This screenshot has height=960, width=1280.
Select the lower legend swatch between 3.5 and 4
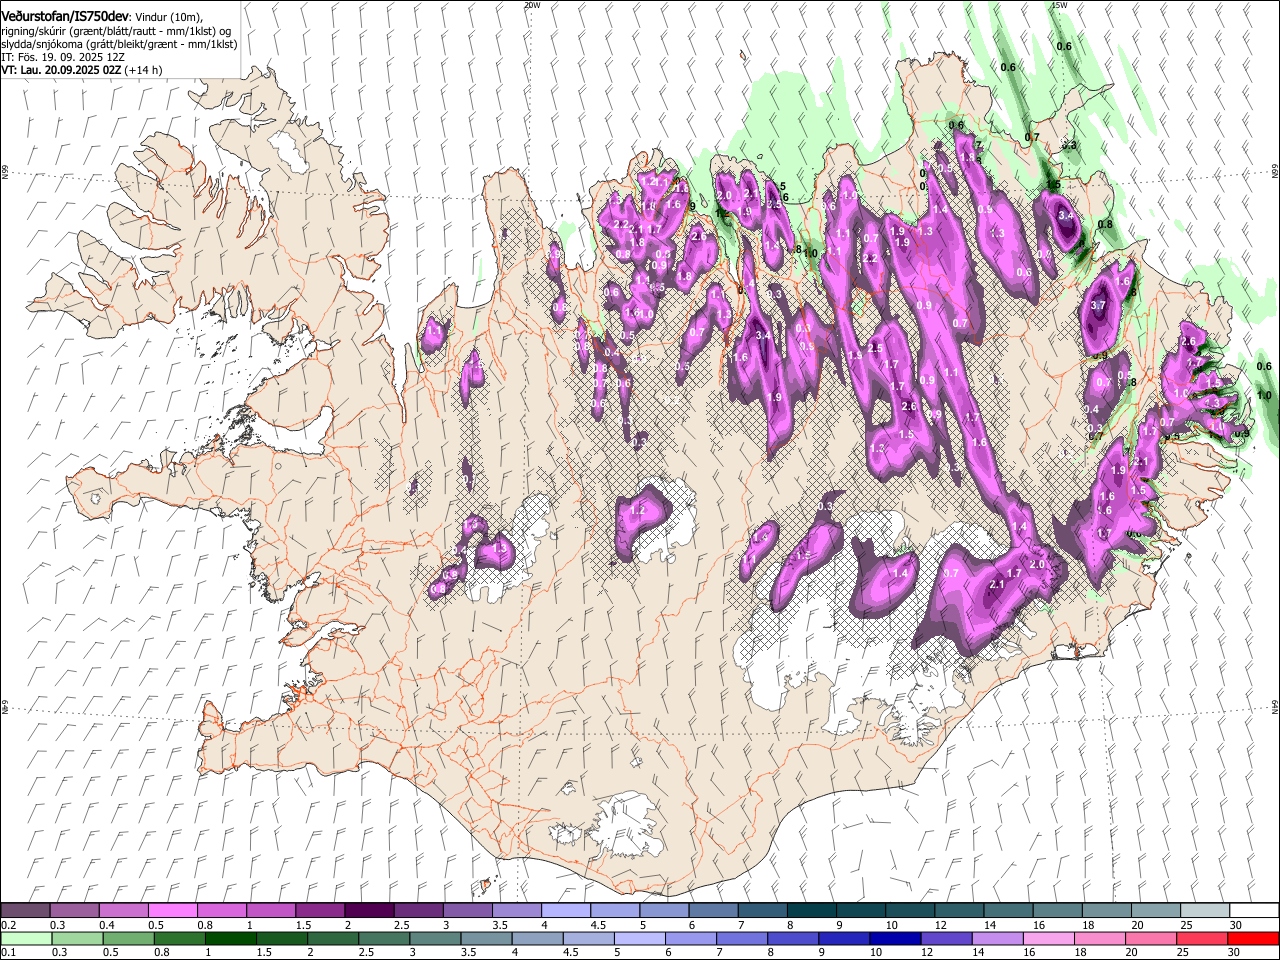click(x=486, y=938)
